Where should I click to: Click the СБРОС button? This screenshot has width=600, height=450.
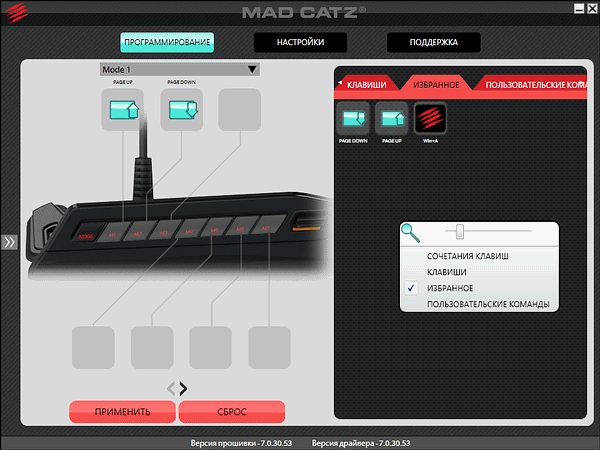pyautogui.click(x=232, y=412)
